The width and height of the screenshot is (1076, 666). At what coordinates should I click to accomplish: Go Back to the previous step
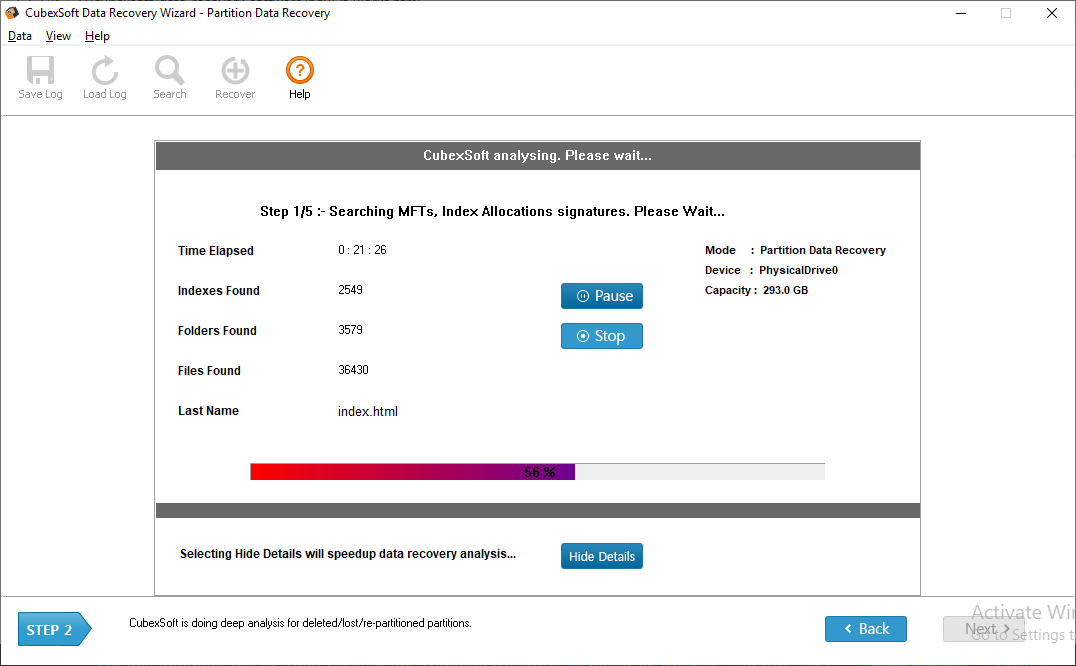point(865,629)
